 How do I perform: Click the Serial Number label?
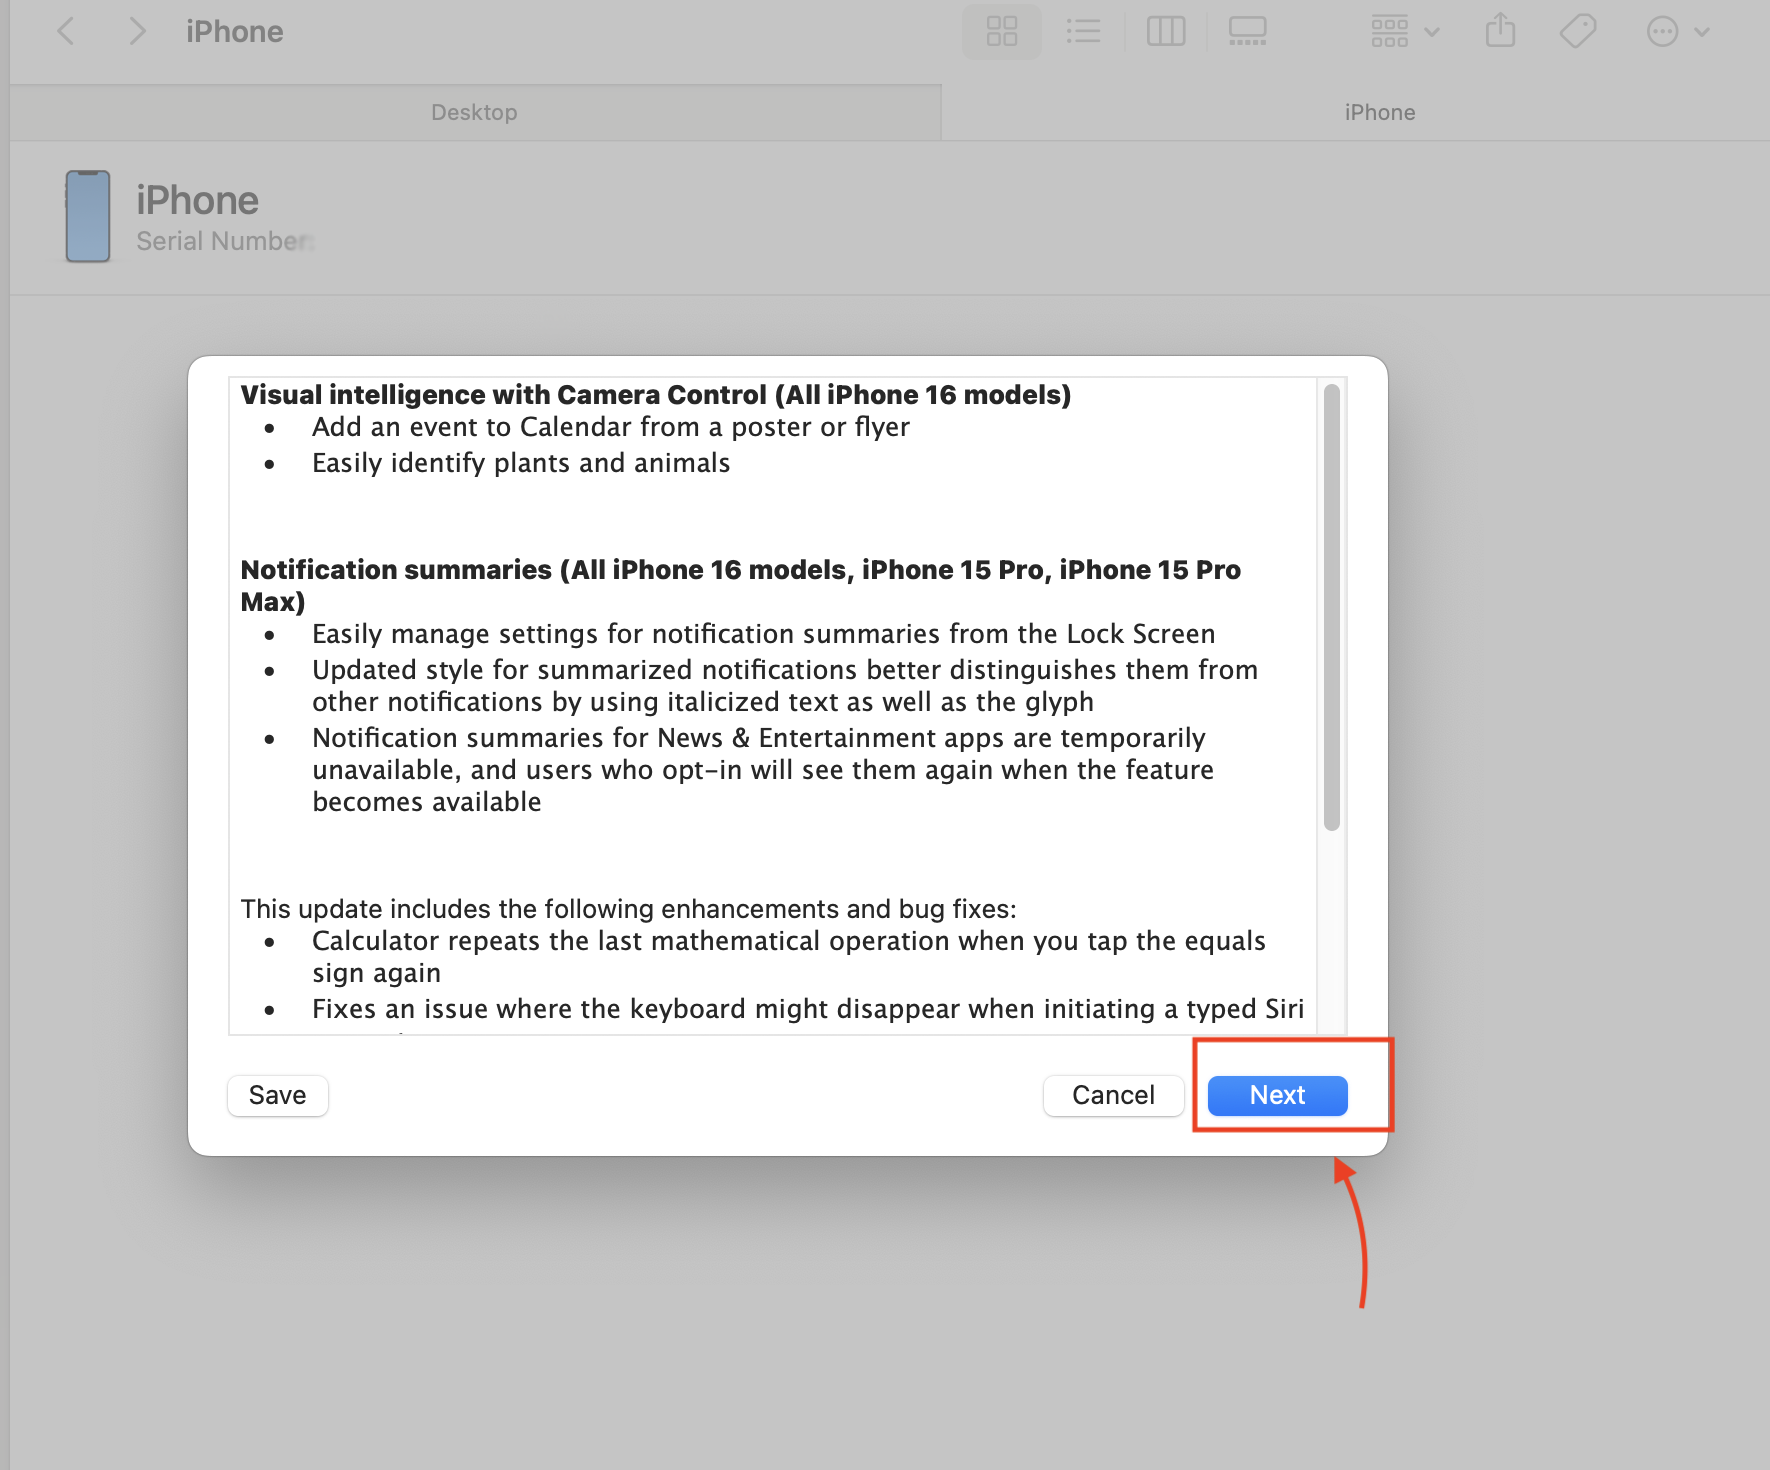[225, 241]
